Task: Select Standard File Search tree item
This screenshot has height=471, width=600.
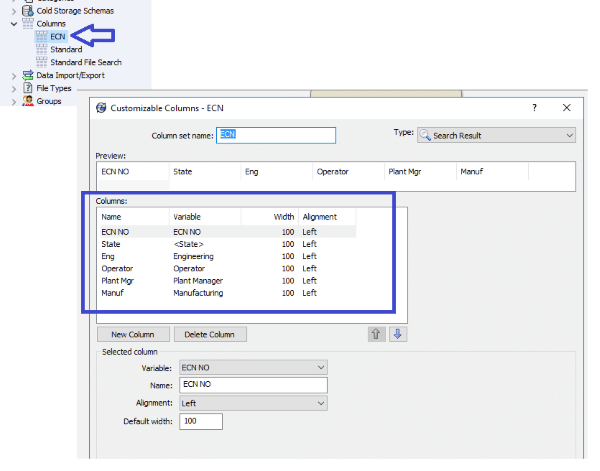Action: (x=86, y=62)
